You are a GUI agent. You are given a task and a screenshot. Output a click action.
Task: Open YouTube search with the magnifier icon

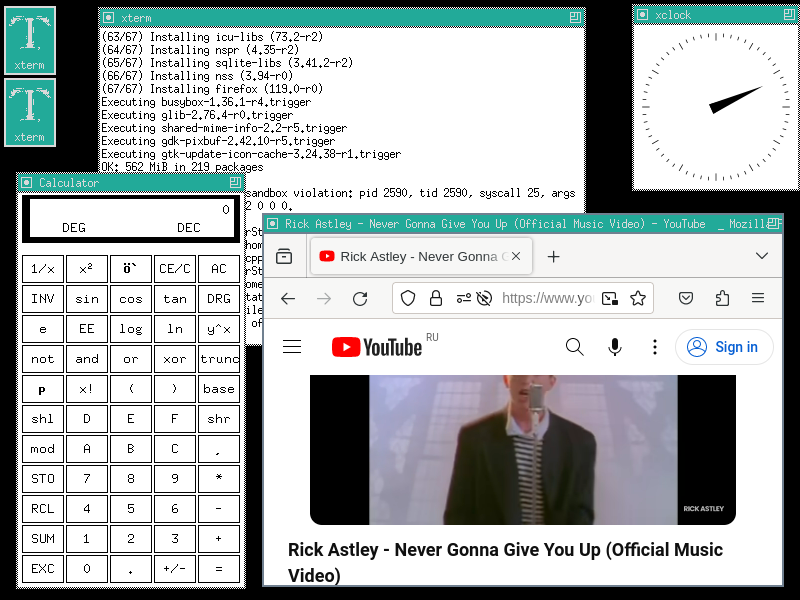click(574, 347)
